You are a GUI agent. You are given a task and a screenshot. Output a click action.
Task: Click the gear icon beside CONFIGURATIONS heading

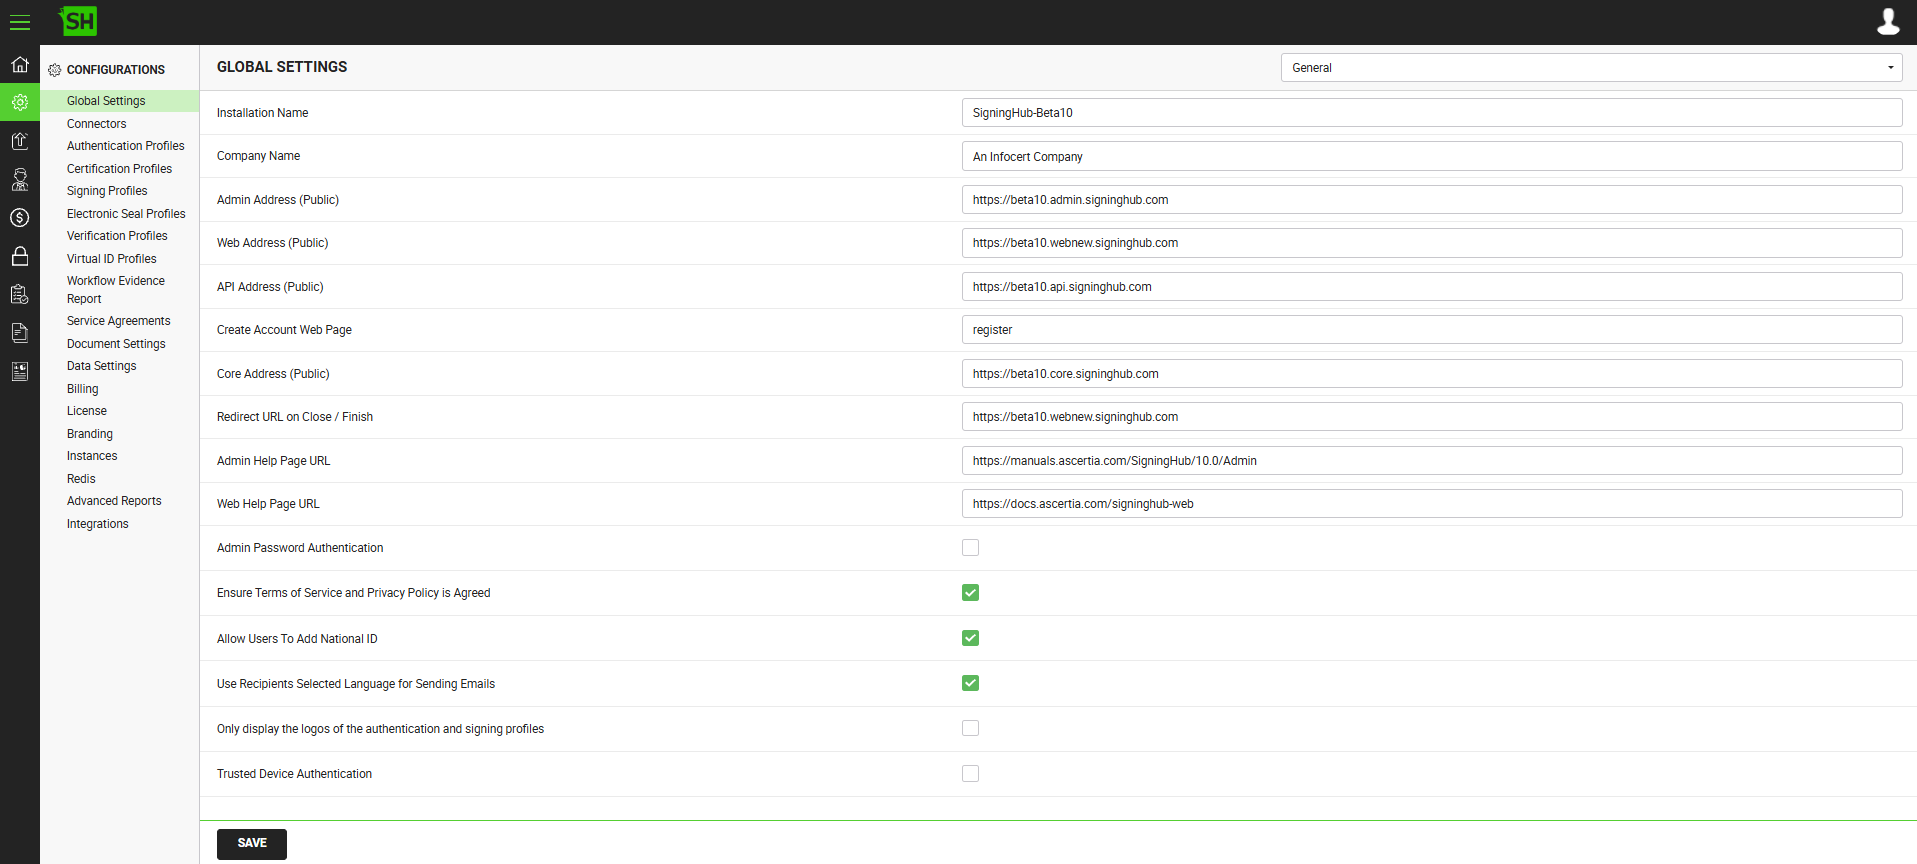point(55,70)
